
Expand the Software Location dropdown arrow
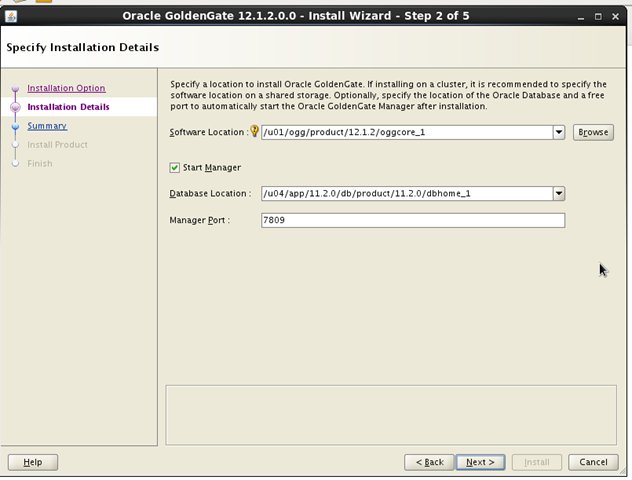pos(559,132)
